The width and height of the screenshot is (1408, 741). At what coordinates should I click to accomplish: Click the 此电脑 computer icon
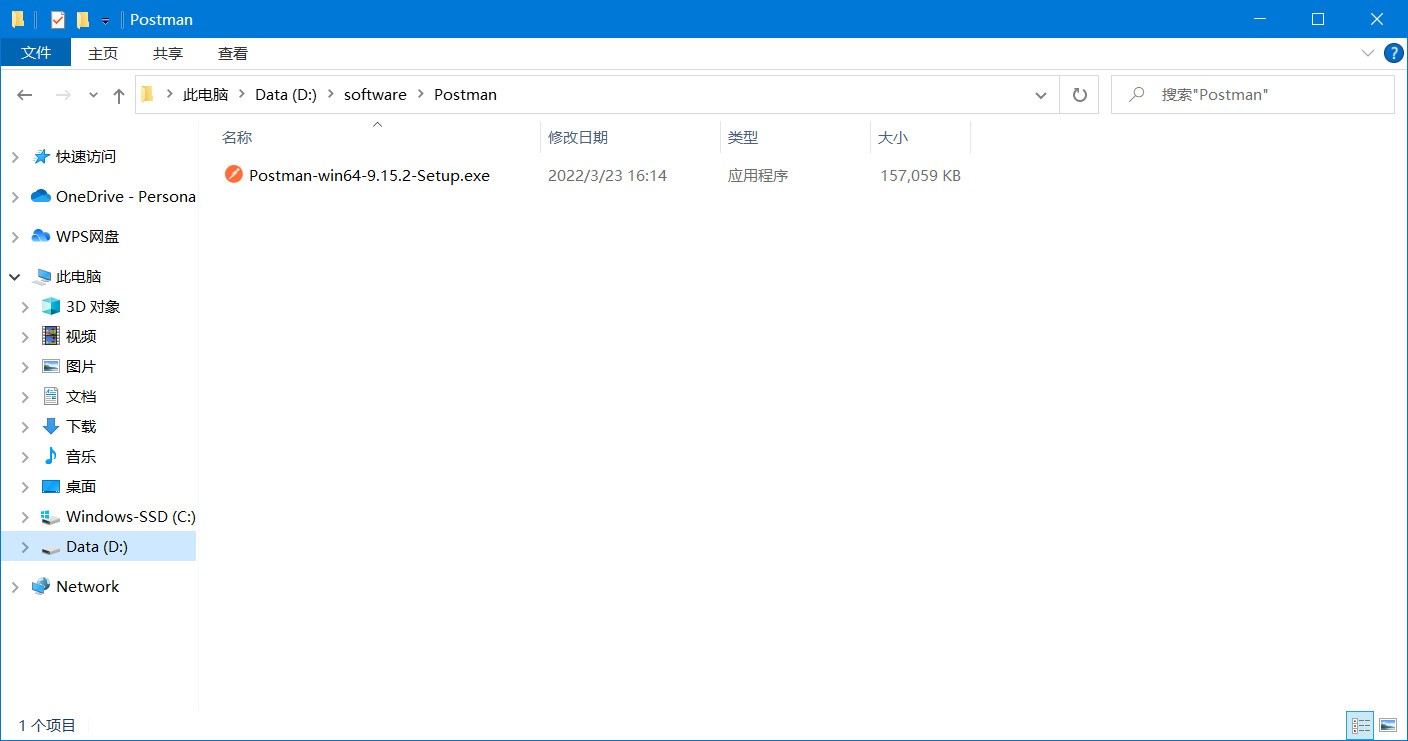[41, 277]
